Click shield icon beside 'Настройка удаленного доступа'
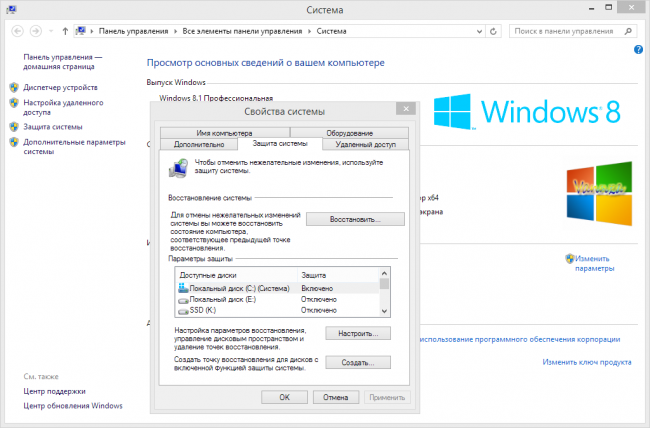The width and height of the screenshot is (650, 428). pos(14,102)
